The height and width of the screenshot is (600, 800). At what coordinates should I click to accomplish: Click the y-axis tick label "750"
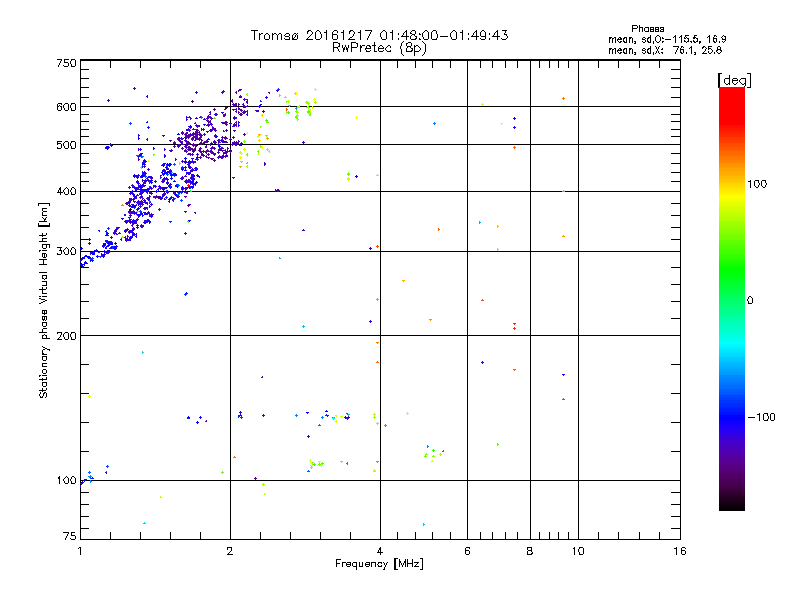(66, 63)
